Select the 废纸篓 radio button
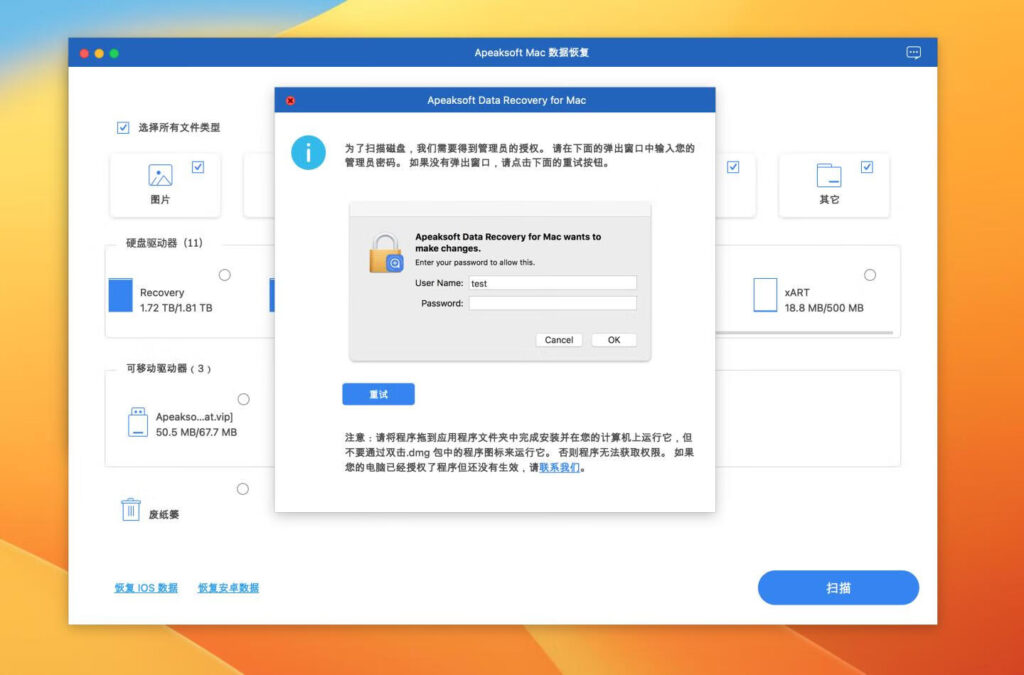This screenshot has height=675, width=1024. point(242,489)
